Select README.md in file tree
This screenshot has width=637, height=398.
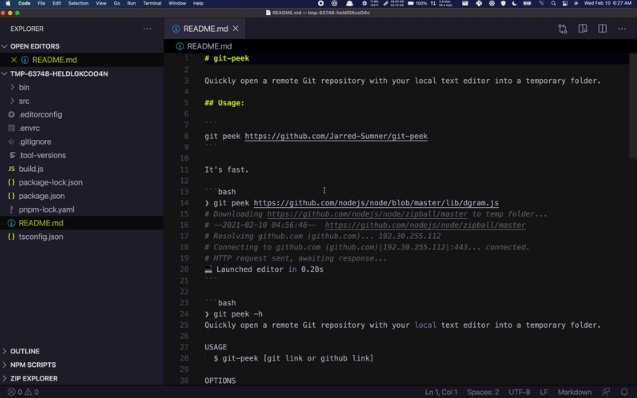click(x=81, y=223)
